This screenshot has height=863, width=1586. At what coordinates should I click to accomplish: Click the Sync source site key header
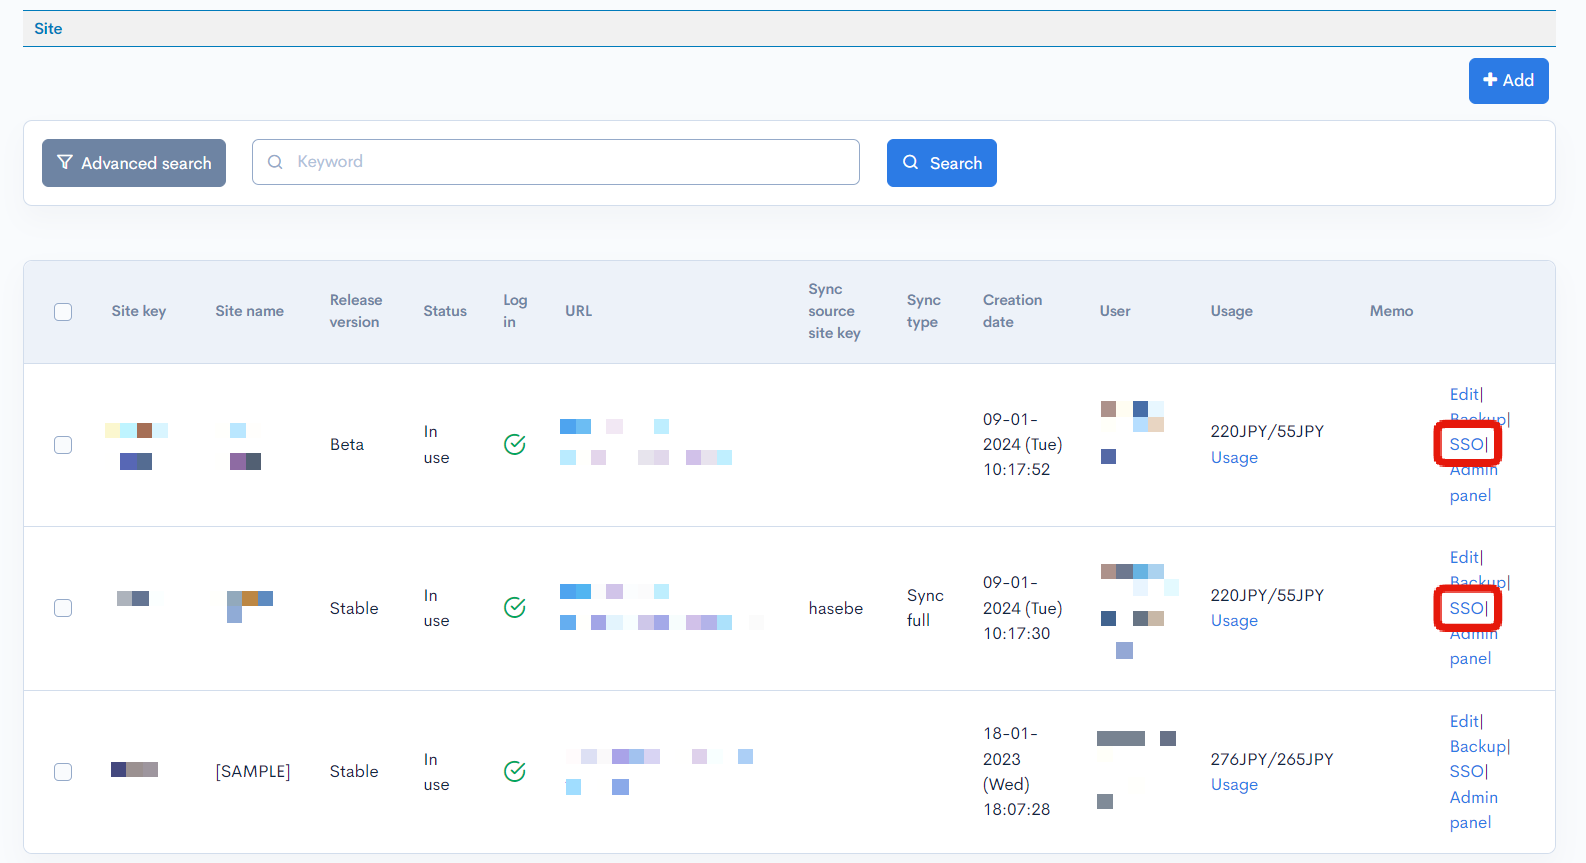(x=834, y=311)
